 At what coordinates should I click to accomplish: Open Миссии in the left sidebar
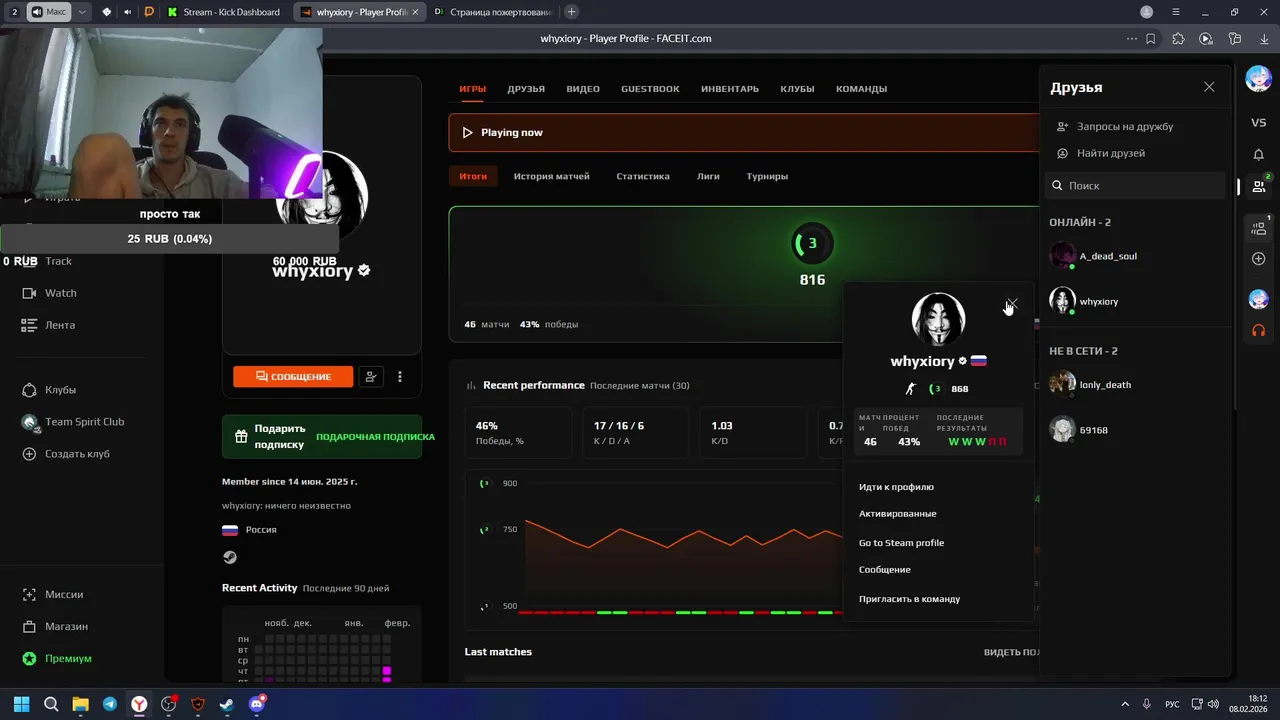coord(64,594)
